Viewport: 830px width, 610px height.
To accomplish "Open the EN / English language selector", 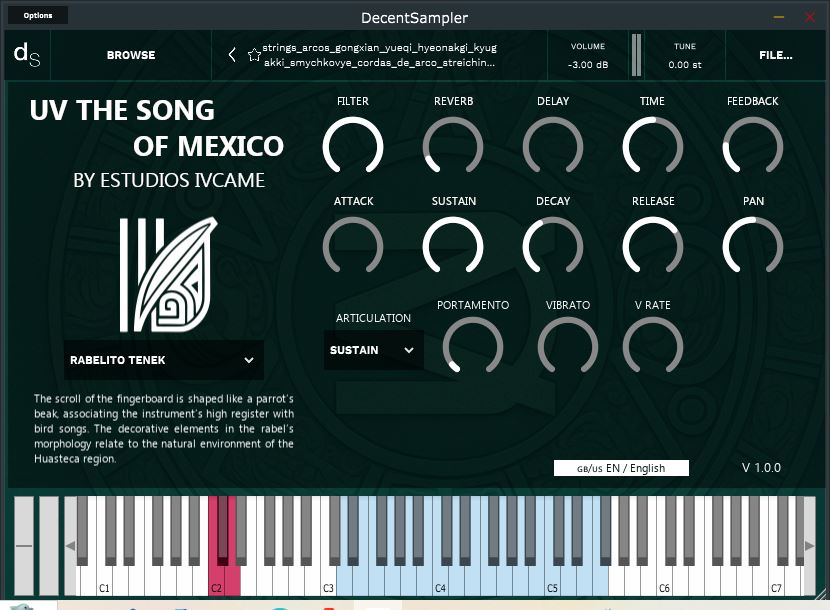I will [x=621, y=468].
